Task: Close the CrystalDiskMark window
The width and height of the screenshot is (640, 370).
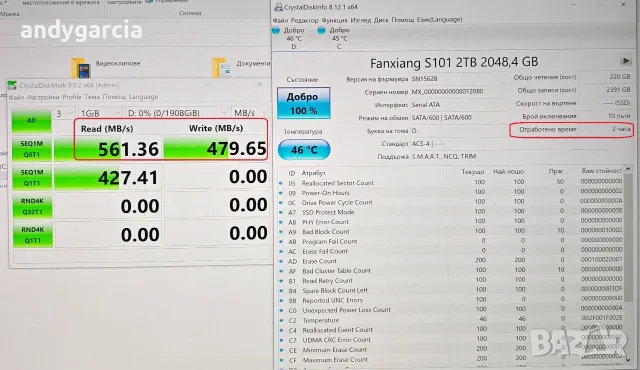Action: [260, 84]
